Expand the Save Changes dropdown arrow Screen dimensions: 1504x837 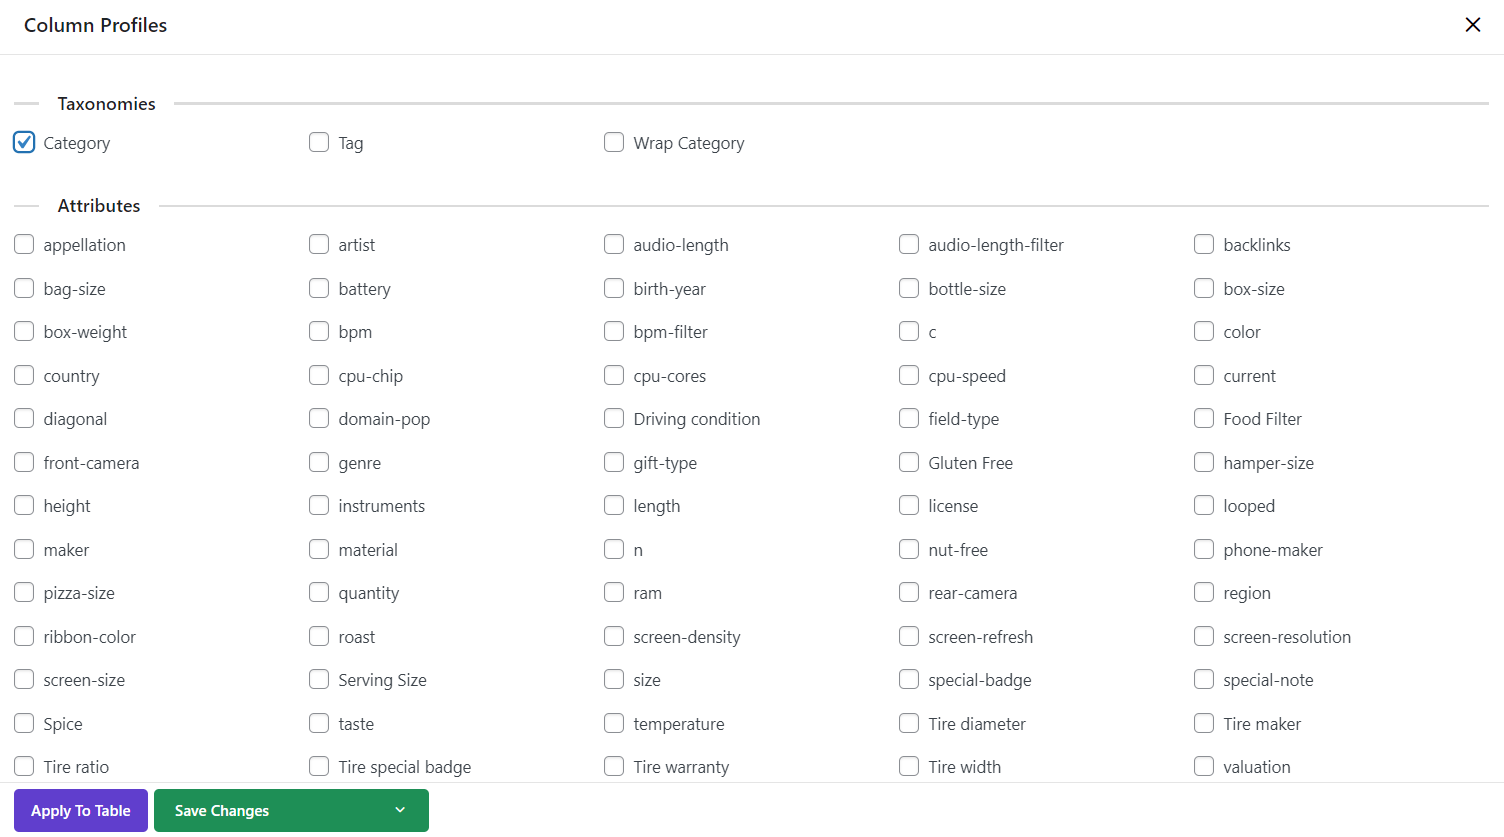[400, 810]
